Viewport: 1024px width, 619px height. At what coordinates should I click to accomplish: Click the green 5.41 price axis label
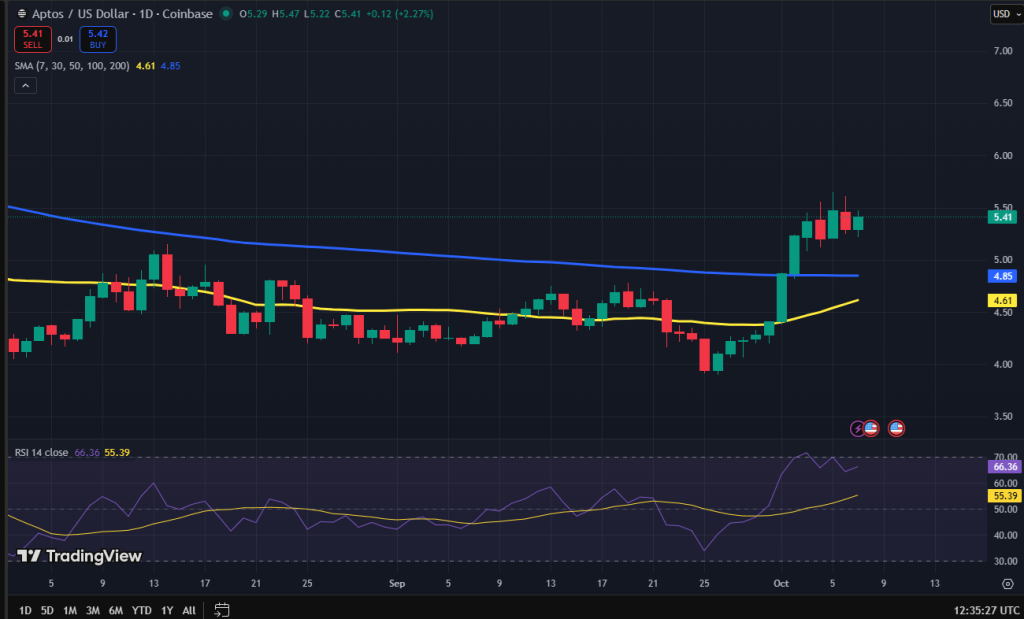pyautogui.click(x=1002, y=217)
